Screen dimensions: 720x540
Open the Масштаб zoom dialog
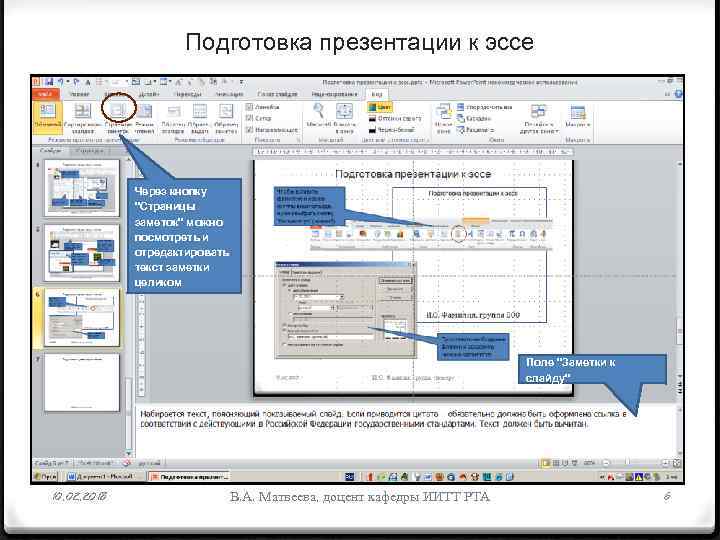click(x=318, y=115)
